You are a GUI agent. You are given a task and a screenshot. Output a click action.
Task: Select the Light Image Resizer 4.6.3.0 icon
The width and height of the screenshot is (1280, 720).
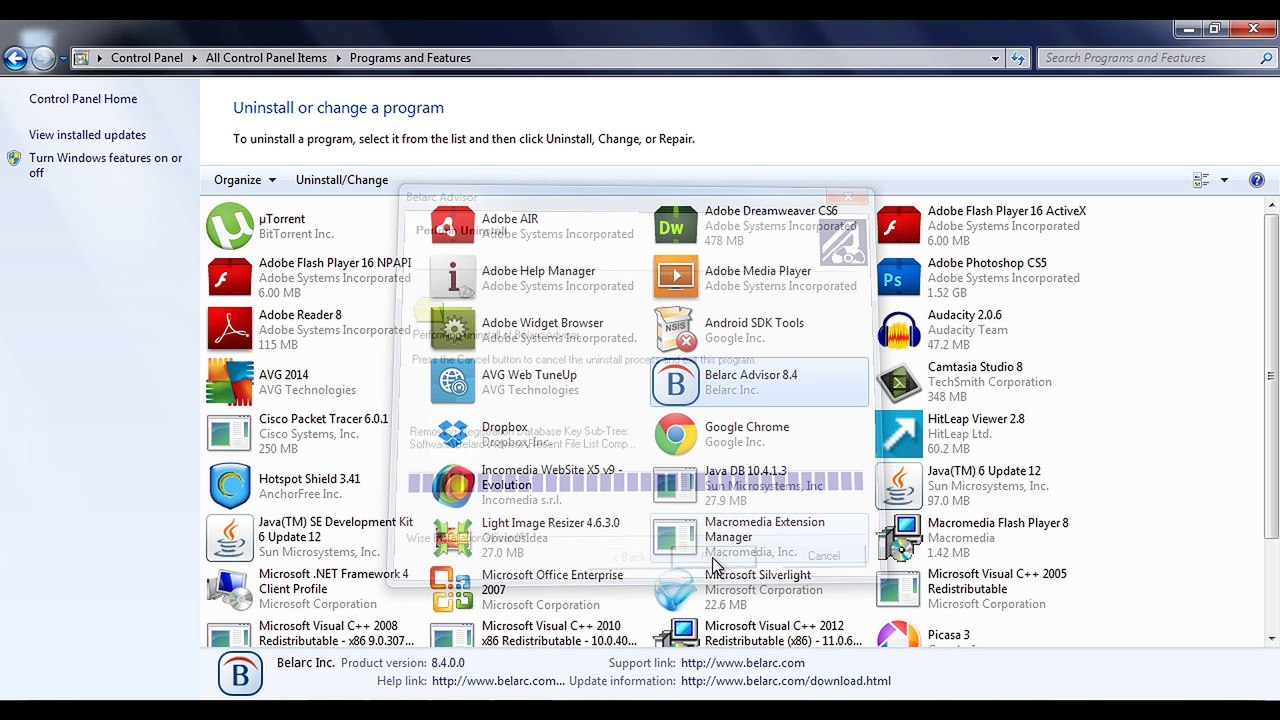[x=452, y=538]
